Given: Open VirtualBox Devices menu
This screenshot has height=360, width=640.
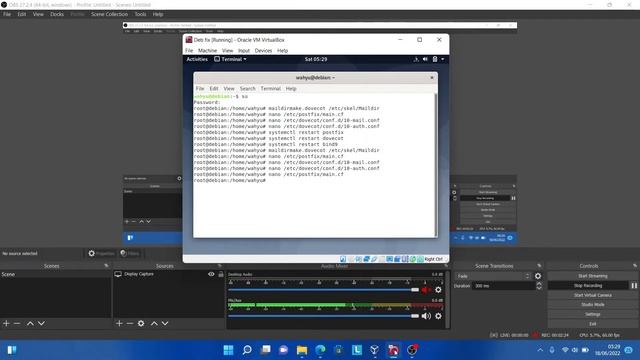Looking at the screenshot, I should pyautogui.click(x=263, y=51).
